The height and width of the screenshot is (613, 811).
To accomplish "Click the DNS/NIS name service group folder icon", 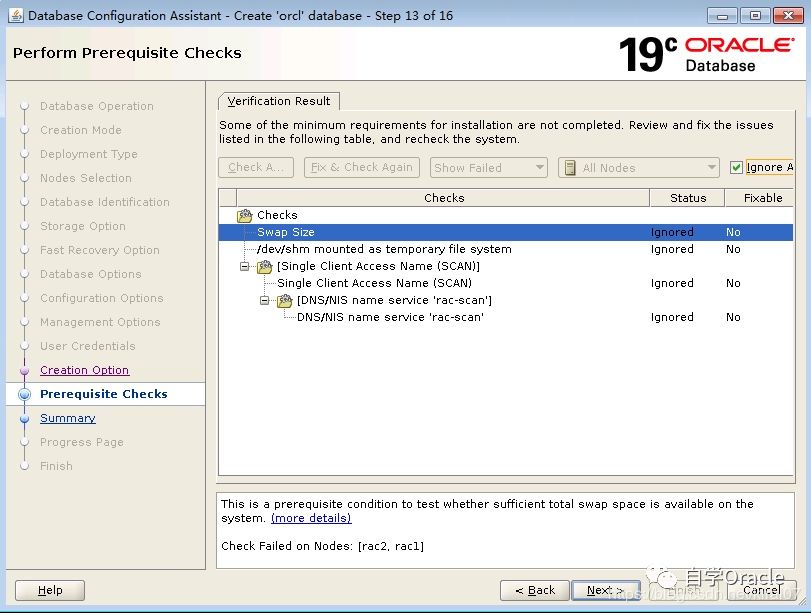I will [284, 301].
